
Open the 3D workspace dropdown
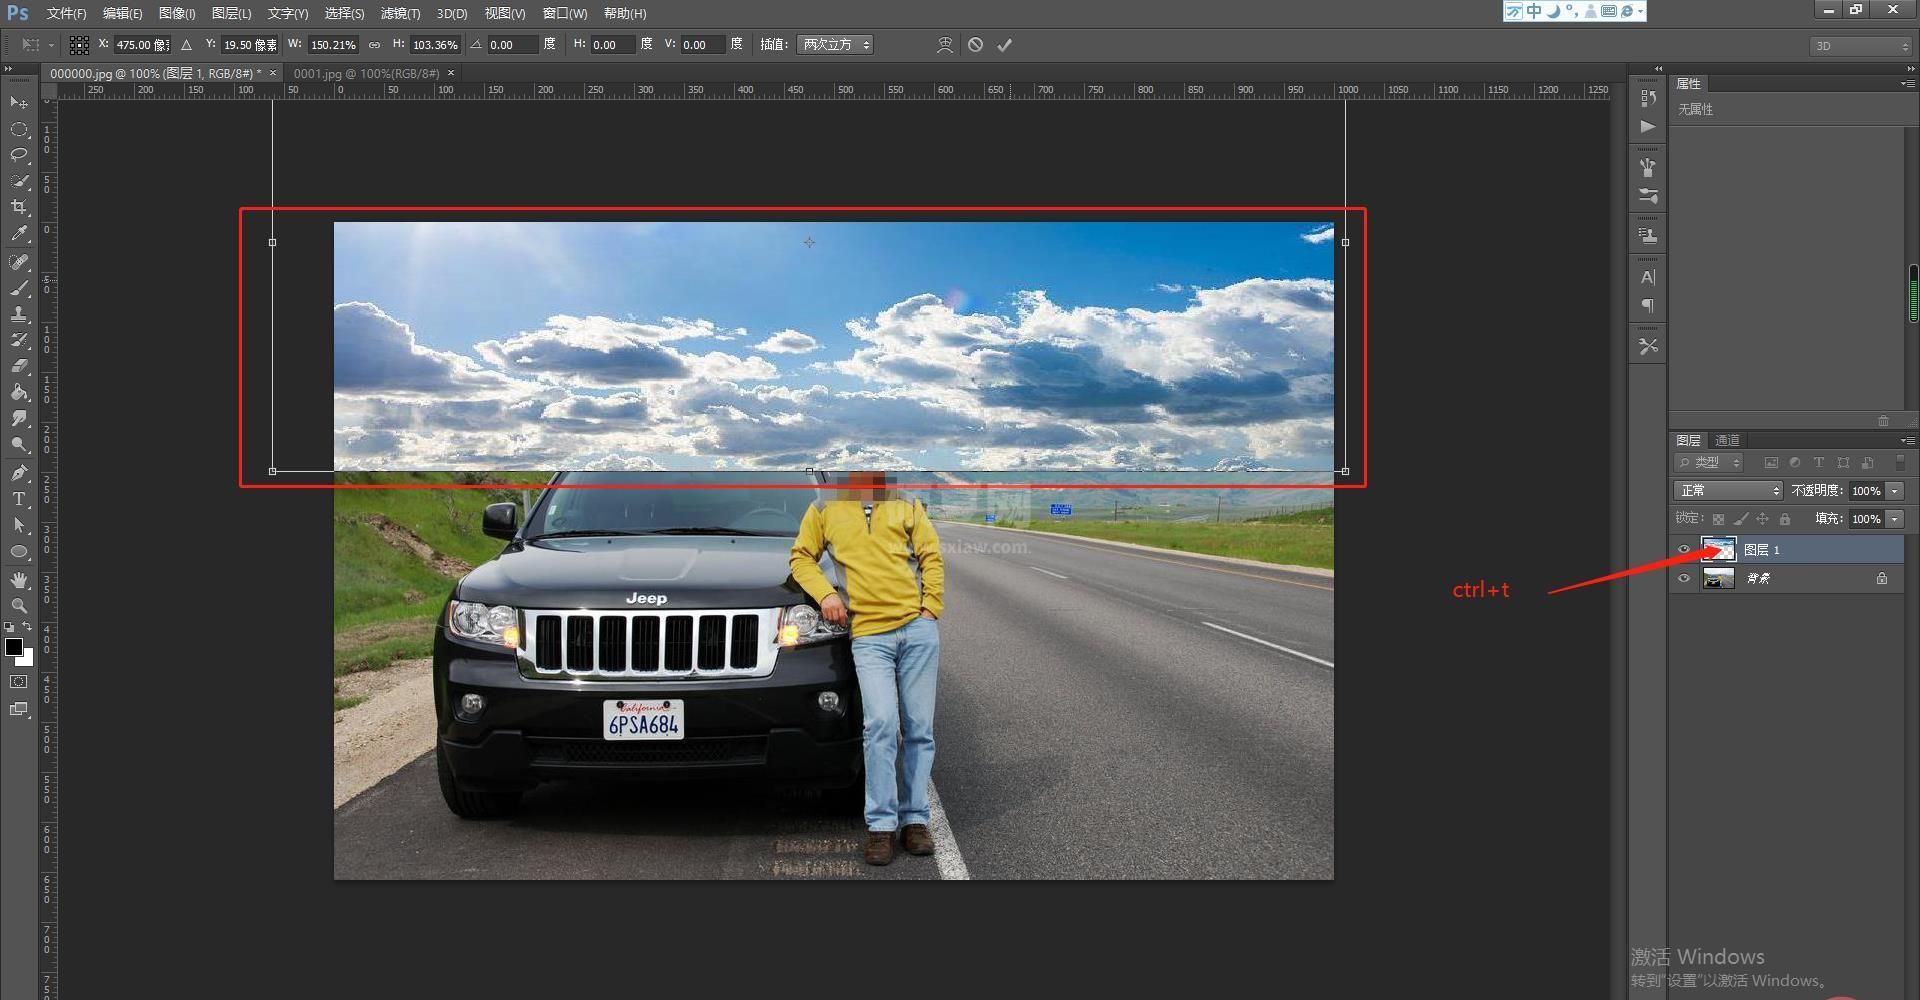[1860, 46]
